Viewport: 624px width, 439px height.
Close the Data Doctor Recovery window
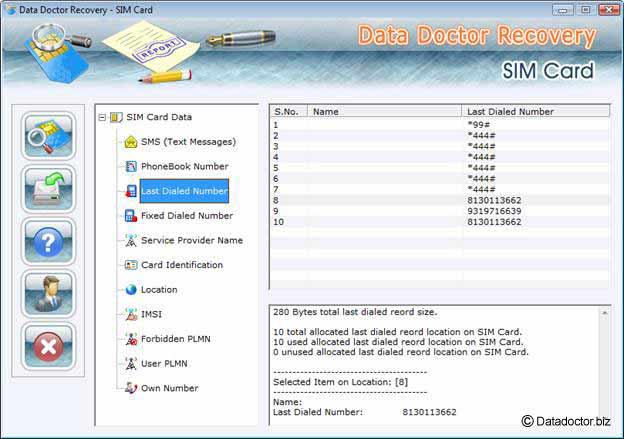coord(609,10)
